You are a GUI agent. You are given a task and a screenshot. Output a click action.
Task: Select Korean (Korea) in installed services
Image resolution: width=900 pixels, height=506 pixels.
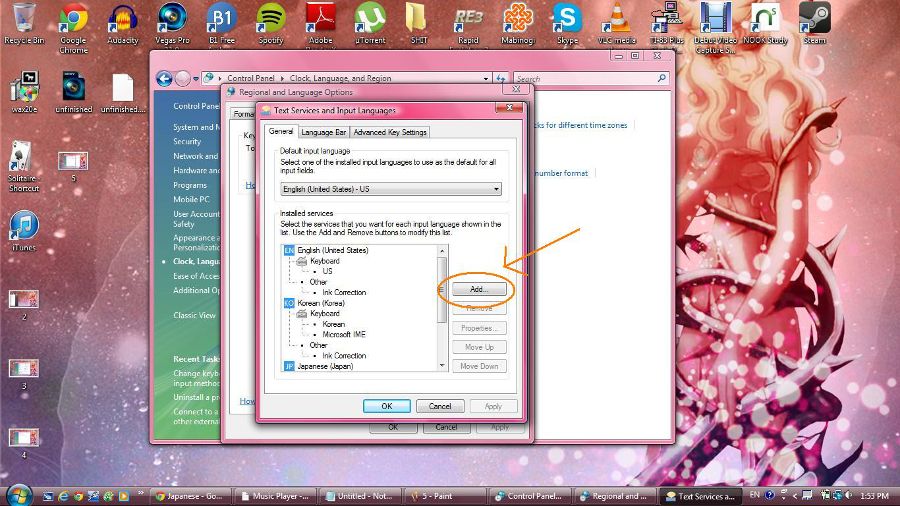coord(320,302)
